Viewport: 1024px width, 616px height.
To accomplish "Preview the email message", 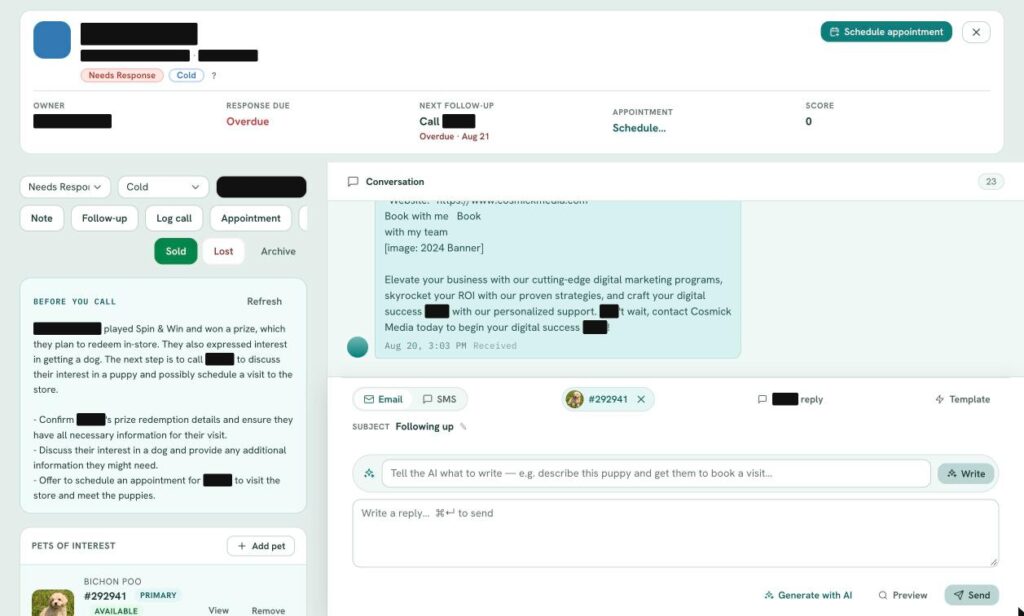I will click(903, 595).
